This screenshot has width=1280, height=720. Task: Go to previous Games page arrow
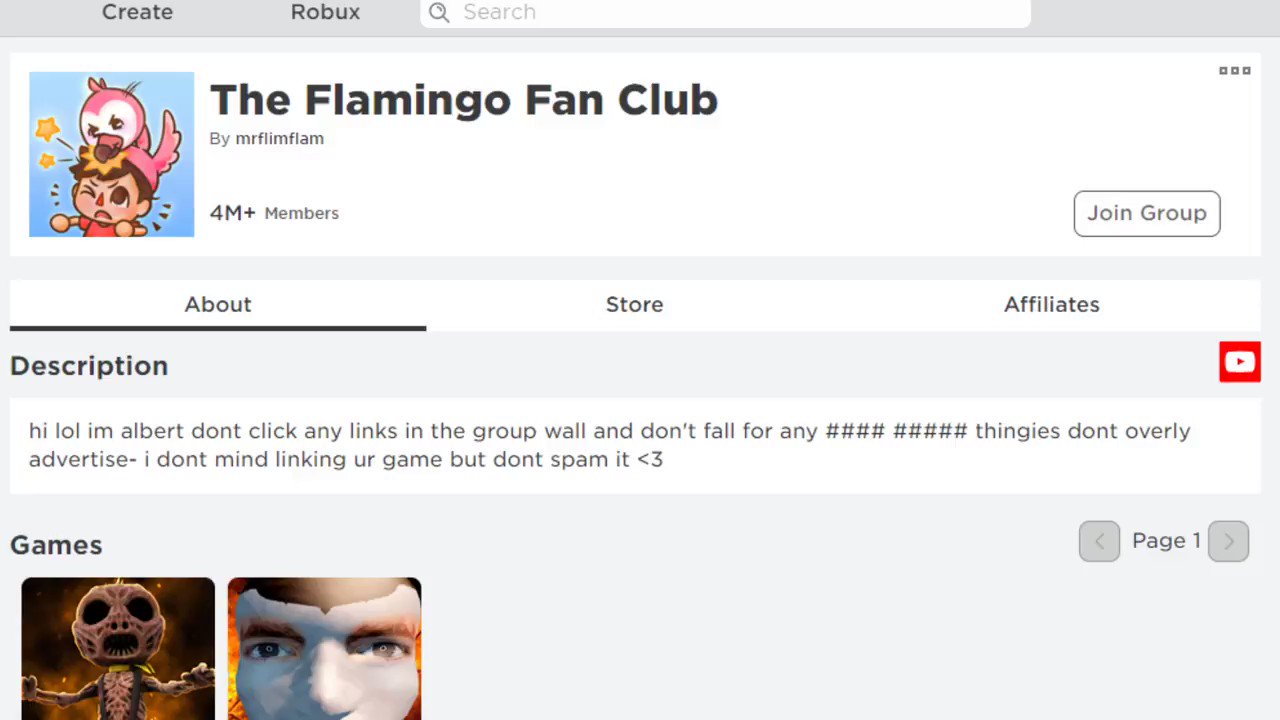coord(1099,541)
